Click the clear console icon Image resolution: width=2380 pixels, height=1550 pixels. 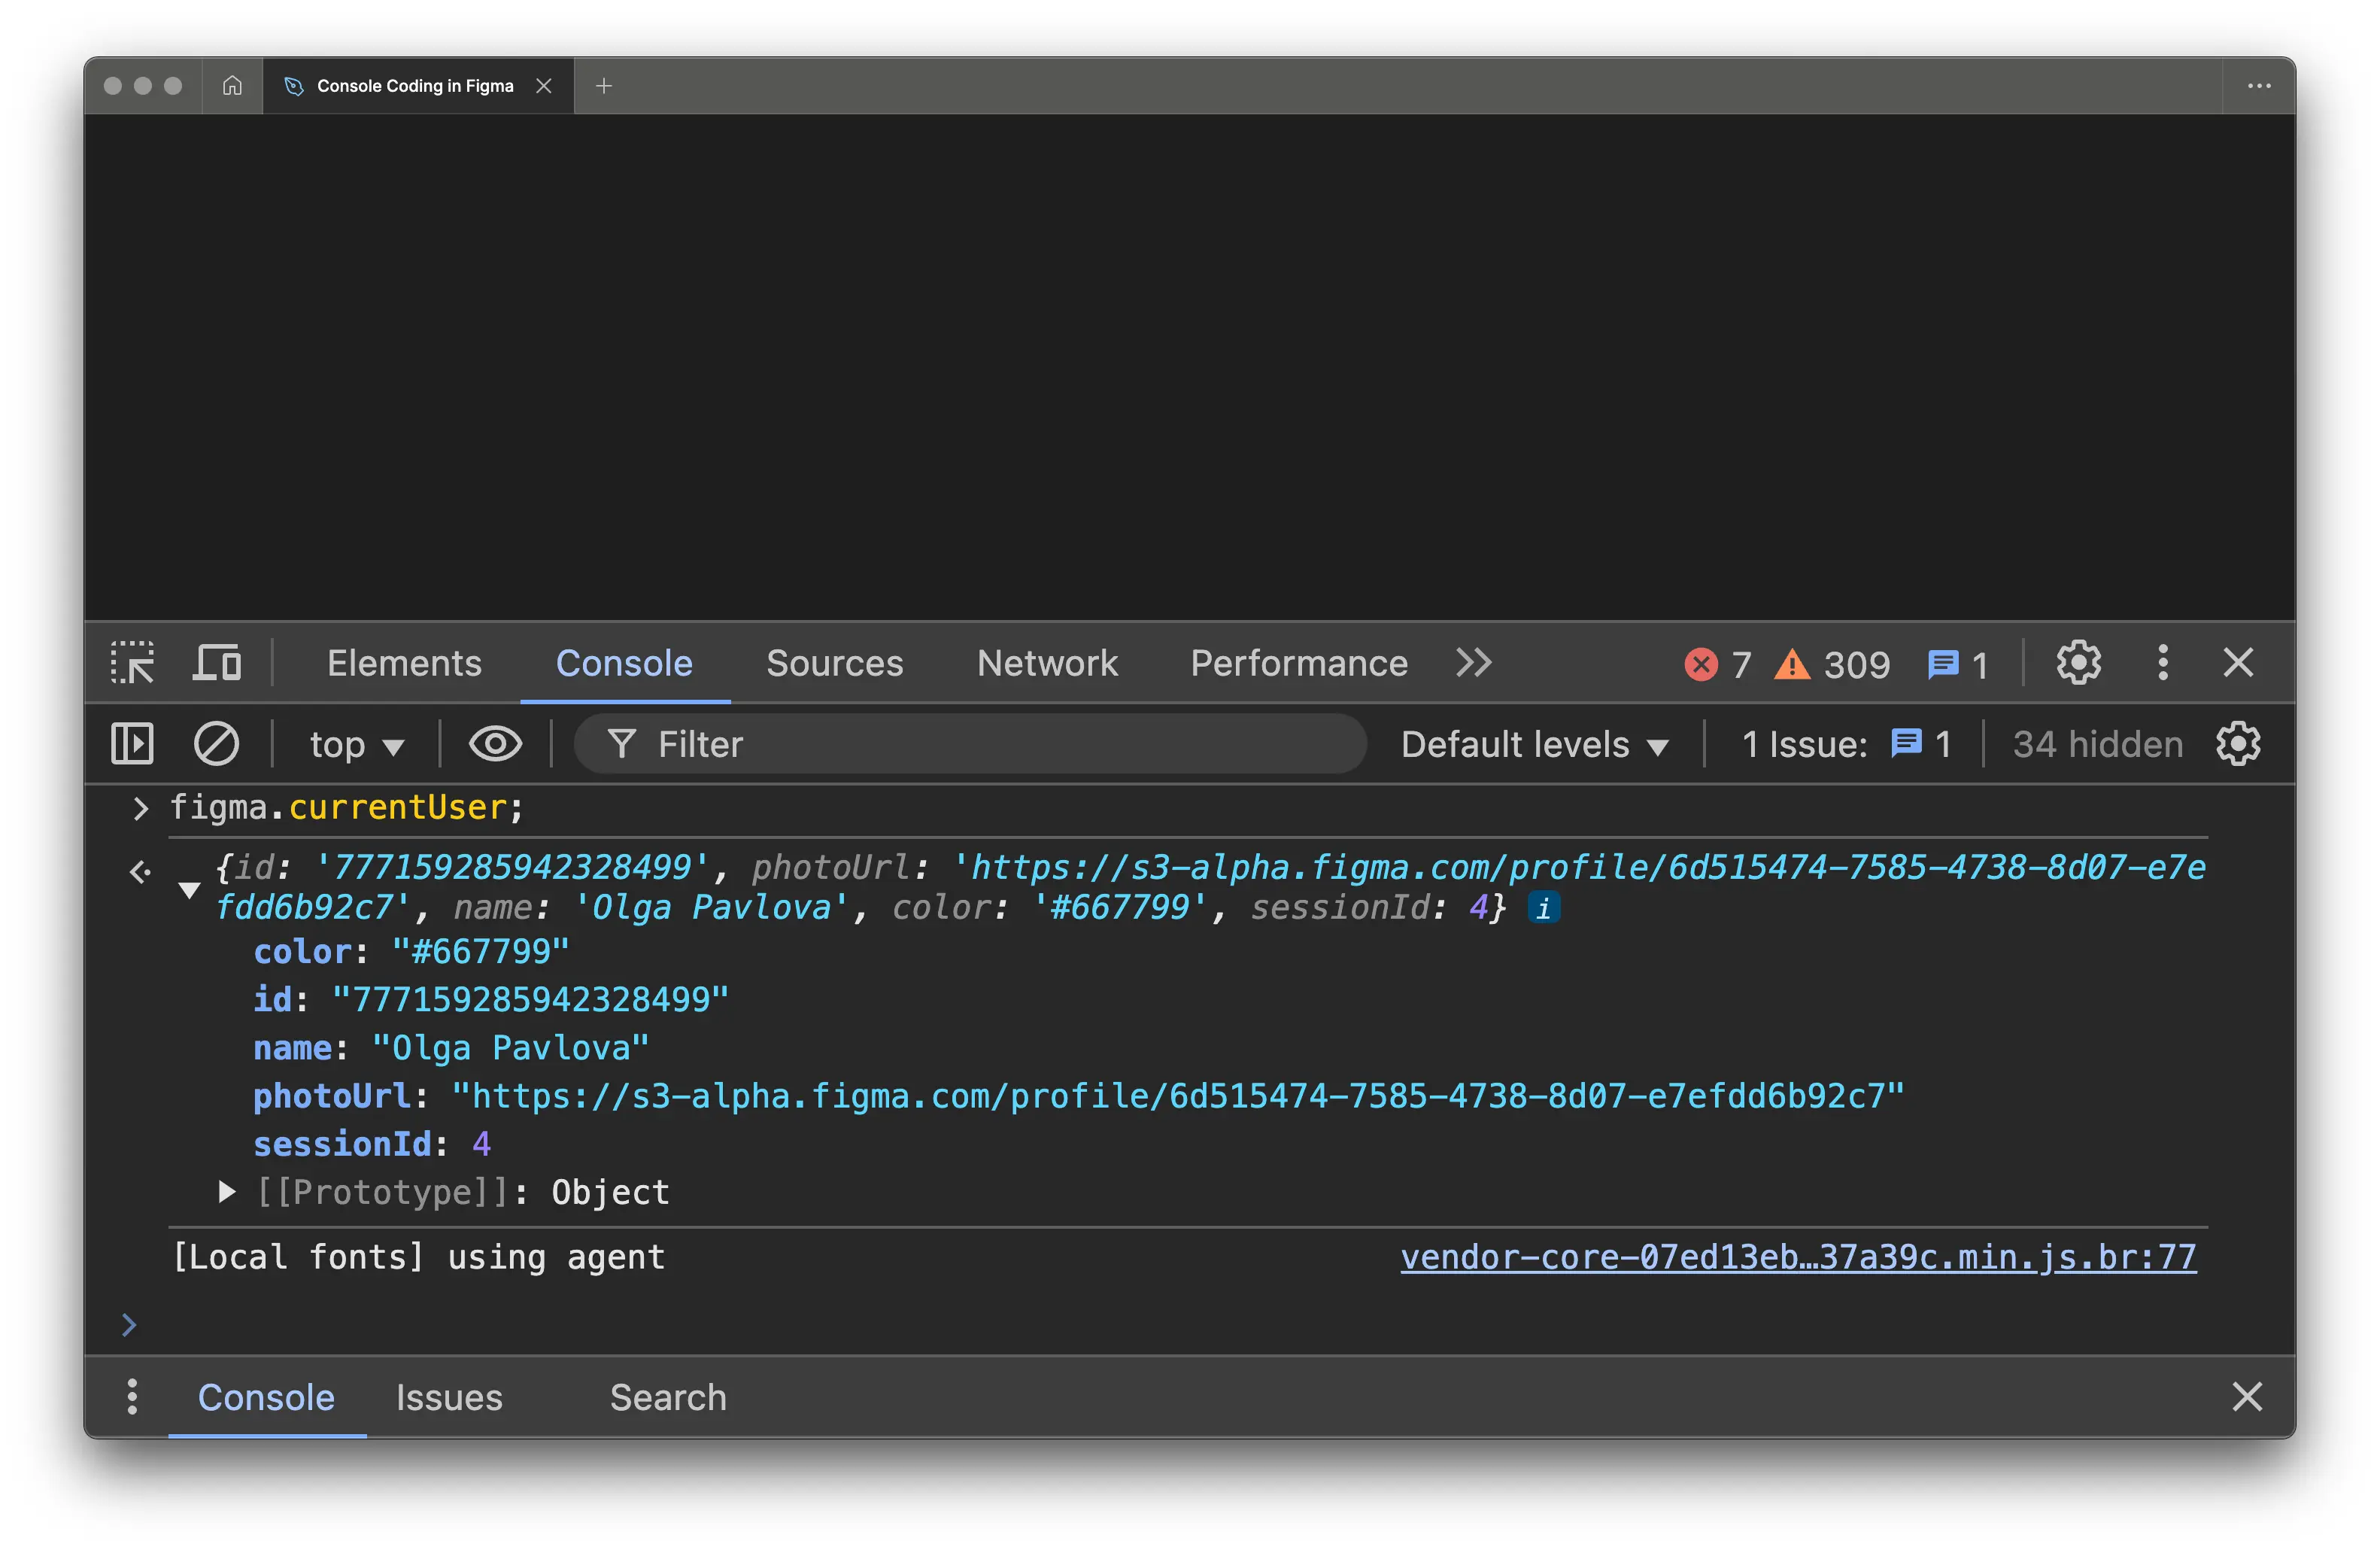pos(216,744)
